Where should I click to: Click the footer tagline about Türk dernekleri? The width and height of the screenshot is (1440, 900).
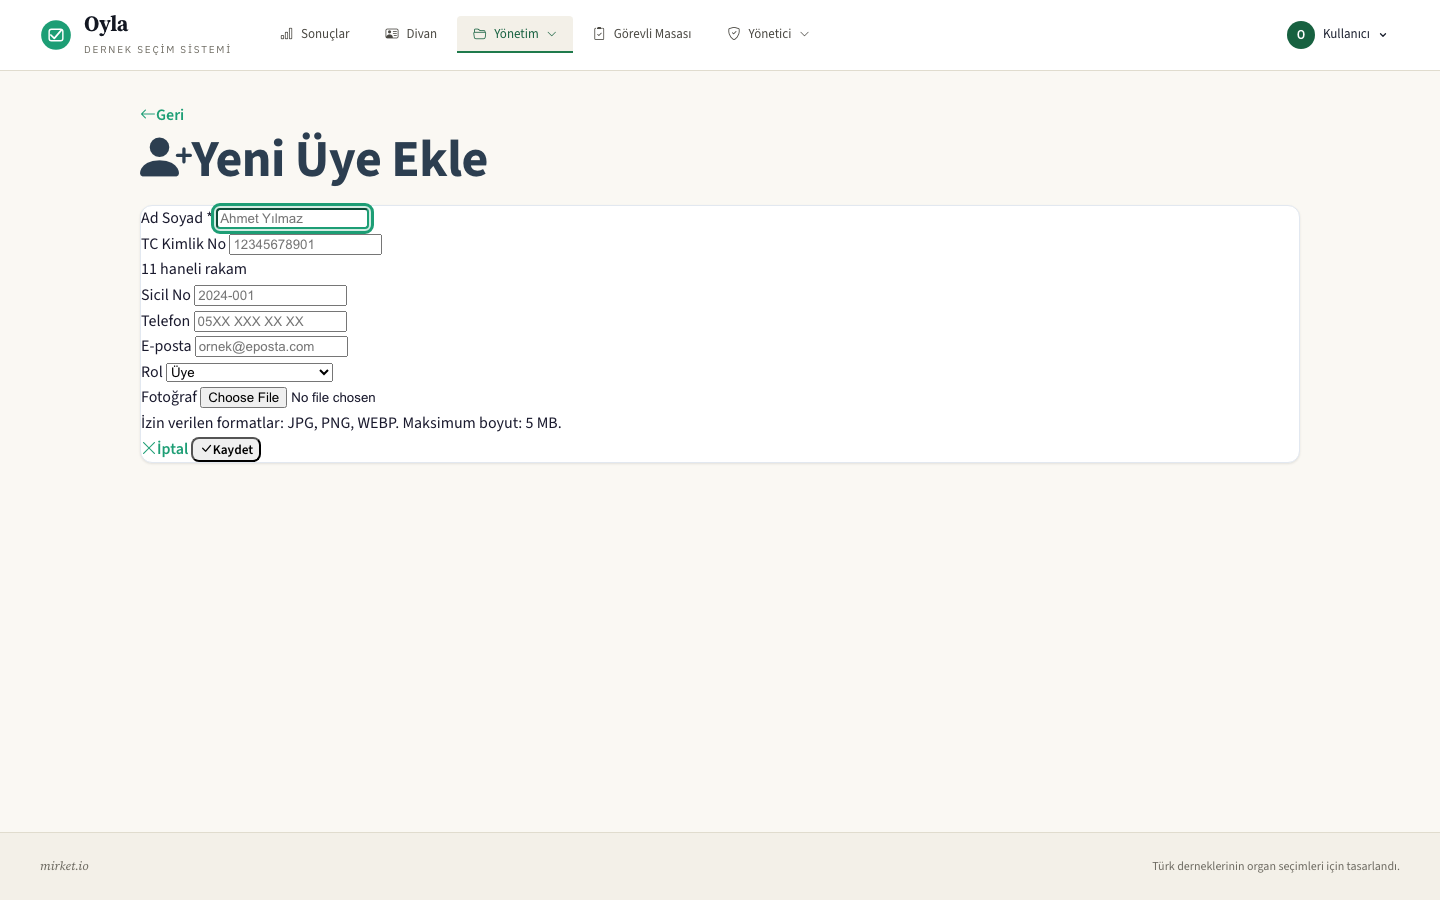pyautogui.click(x=1276, y=866)
